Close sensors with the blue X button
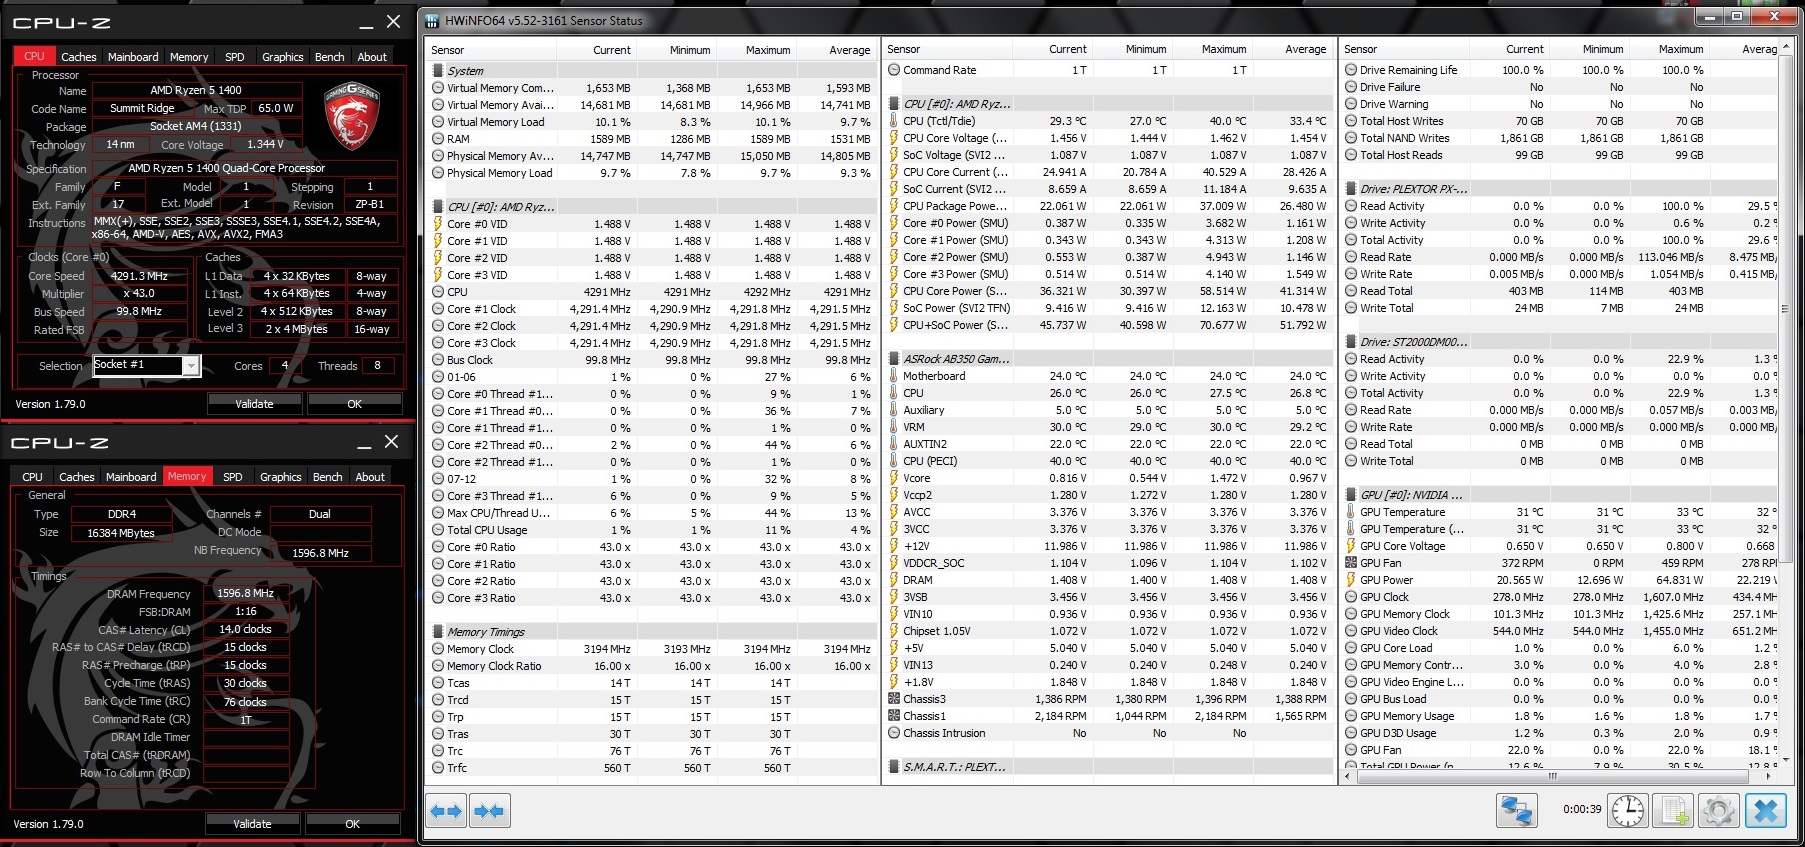Screen dimensions: 1805x847 pyautogui.click(x=1766, y=810)
